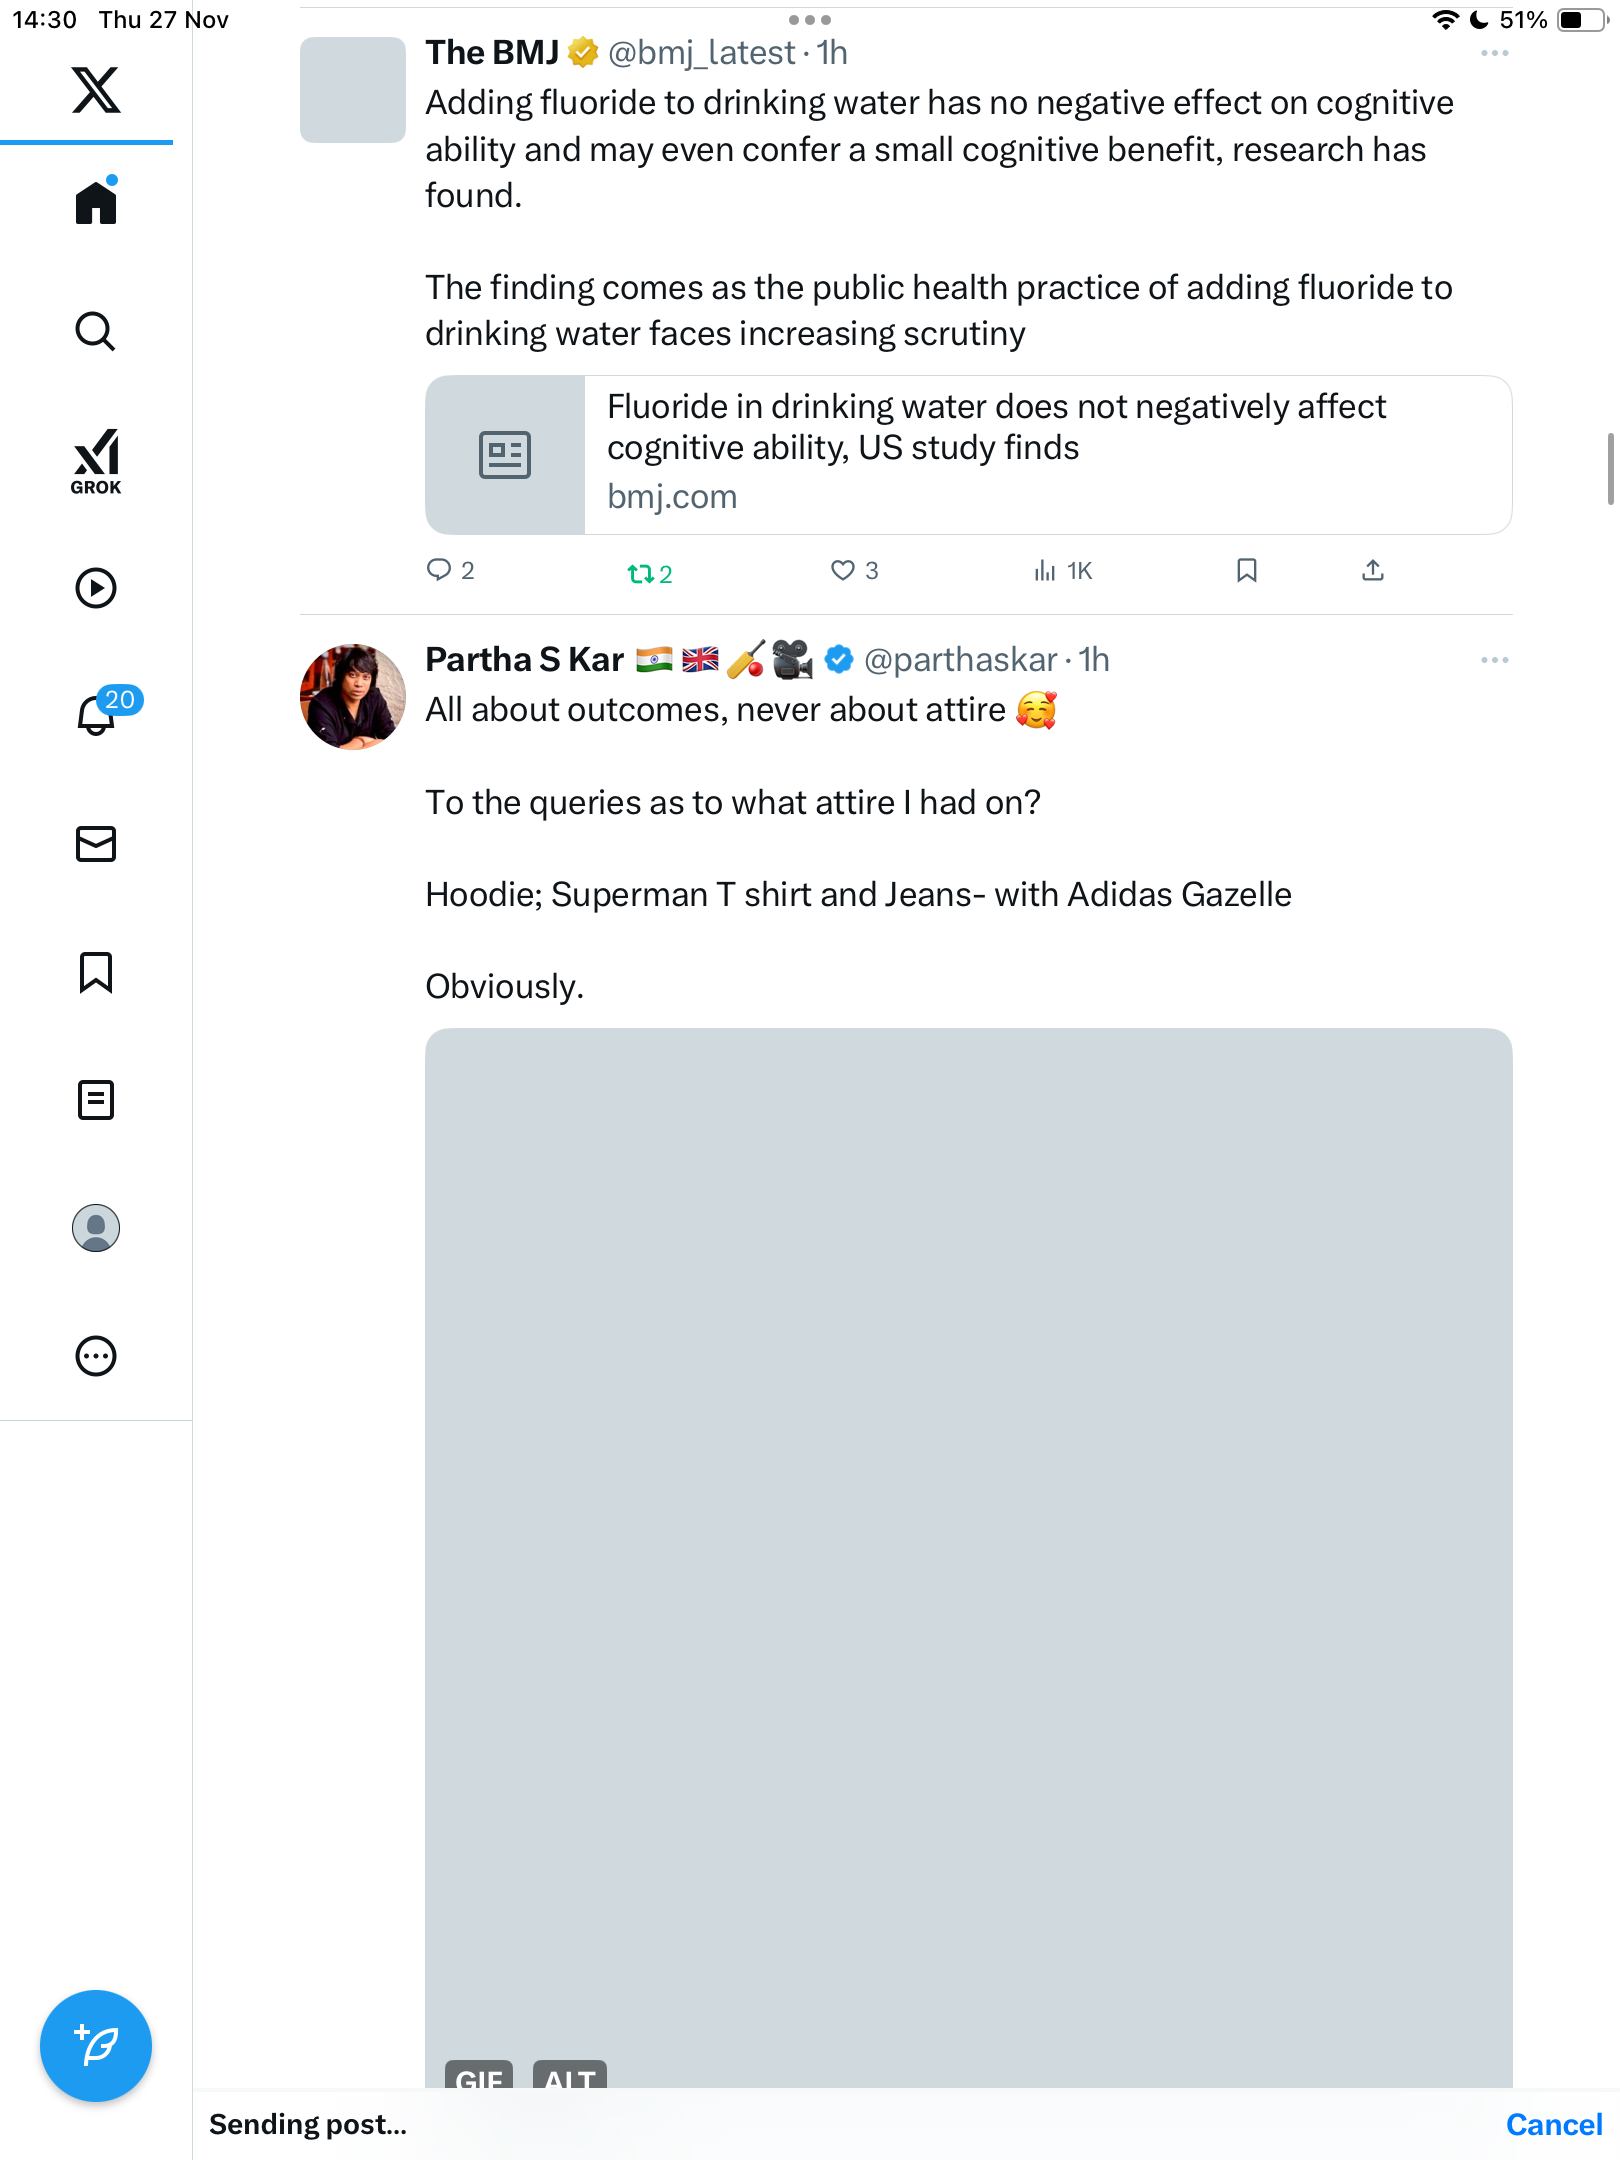
Task: Open the bmj.com fluoride article card
Action: 968,455
